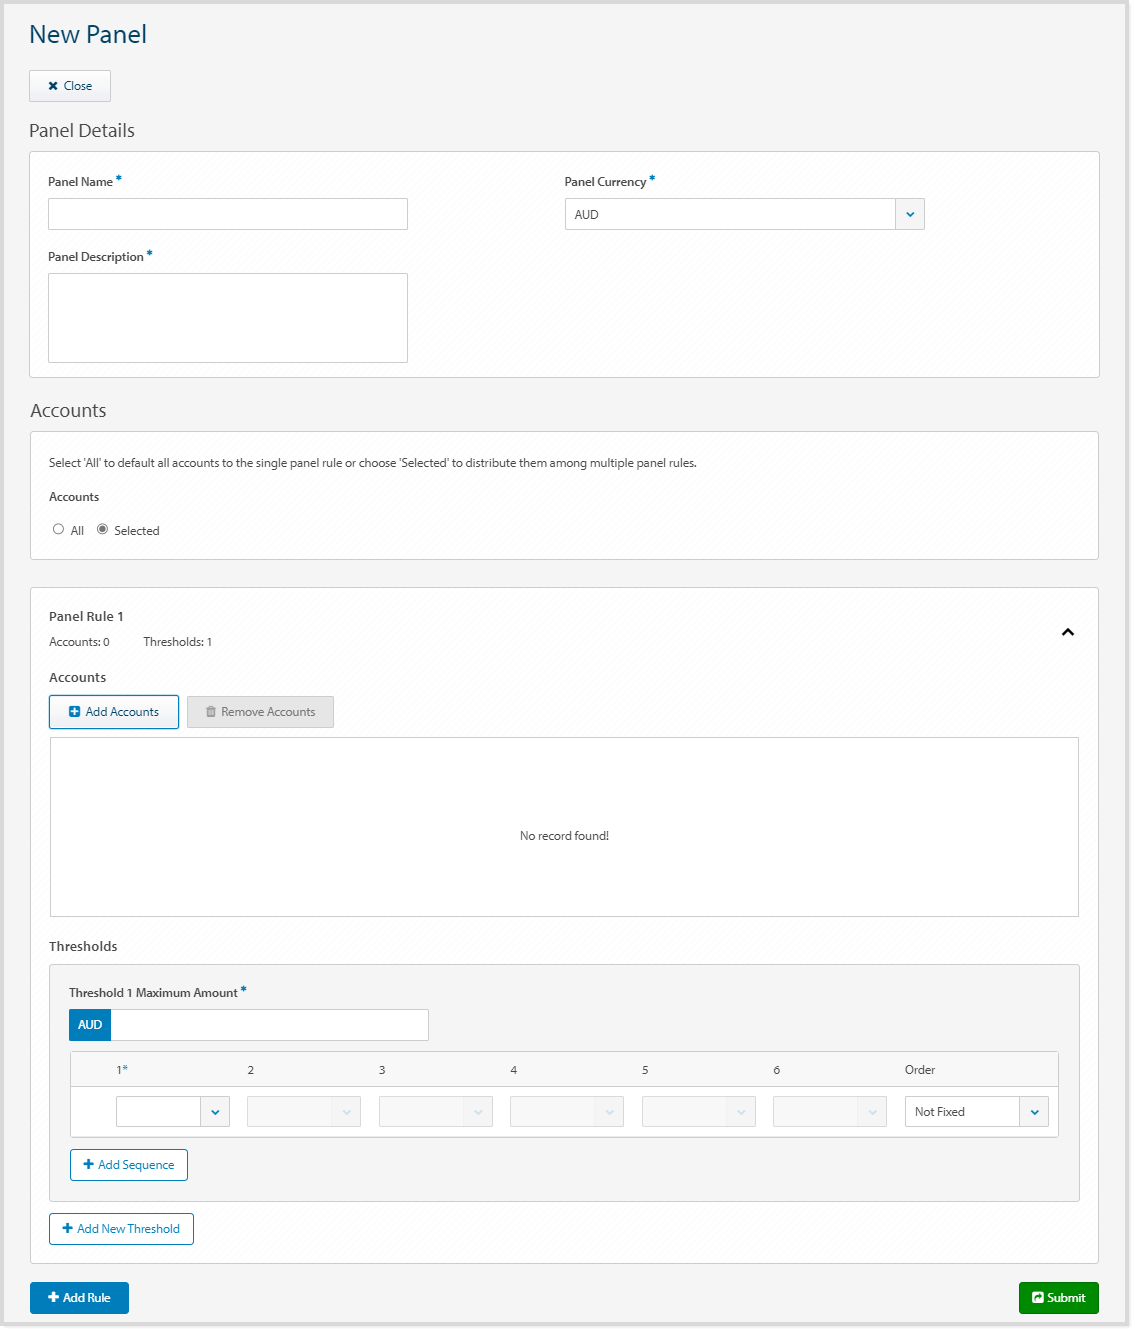
Task: Click the Remove Accounts trash button
Action: coord(260,712)
